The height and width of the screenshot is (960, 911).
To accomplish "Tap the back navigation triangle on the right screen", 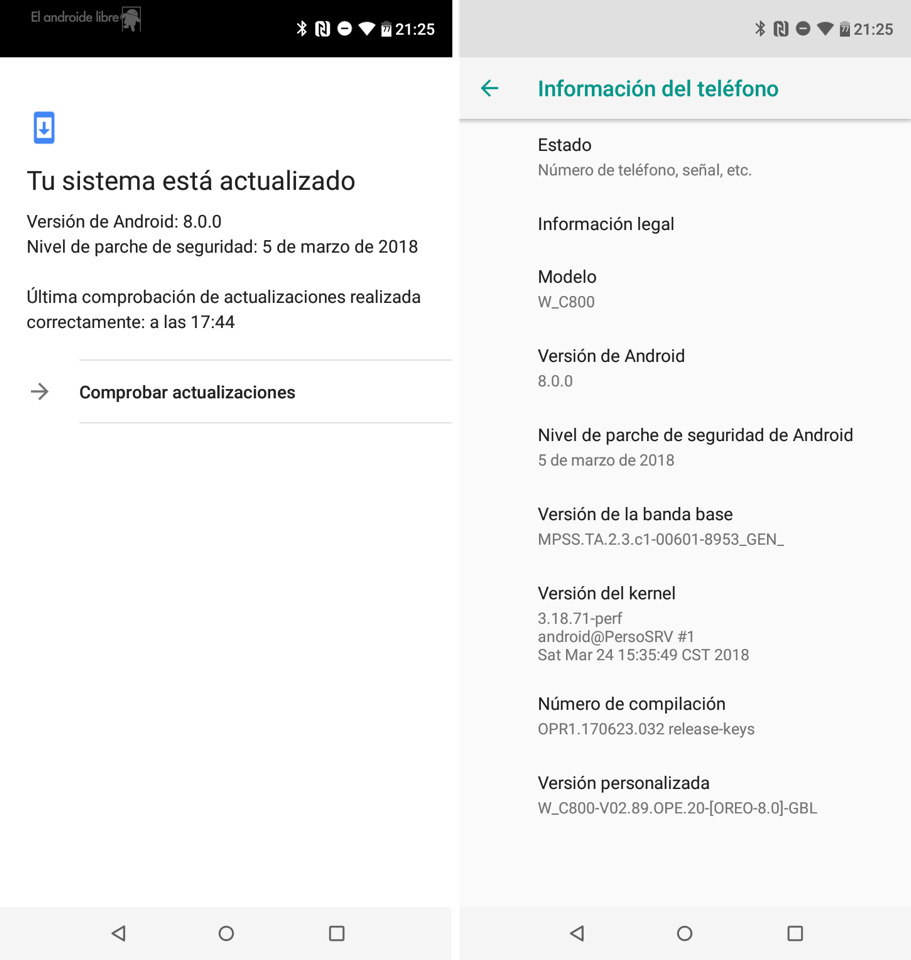I will pos(577,933).
